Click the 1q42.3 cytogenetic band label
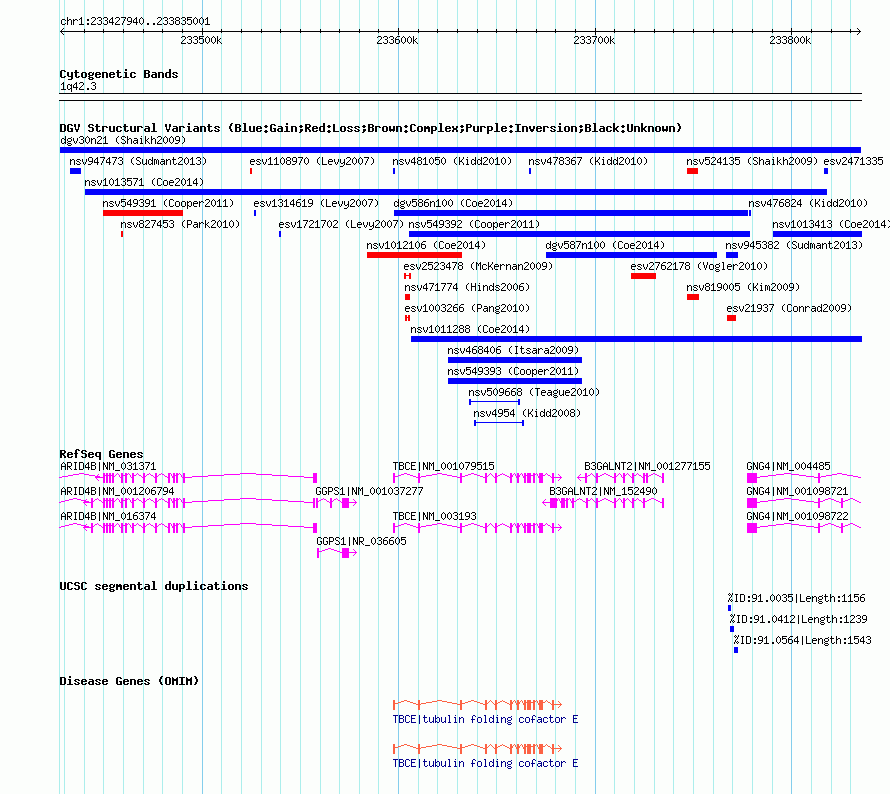This screenshot has height=794, width=890. [78, 86]
